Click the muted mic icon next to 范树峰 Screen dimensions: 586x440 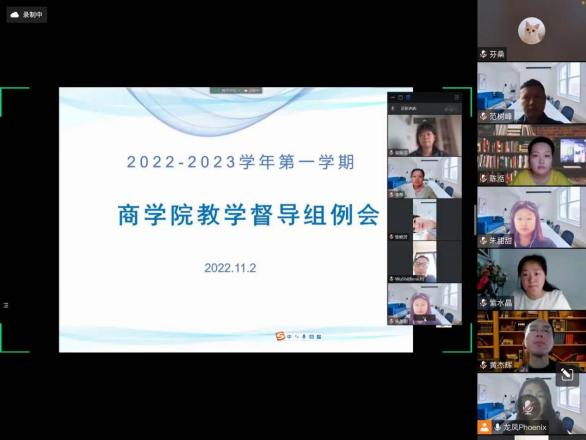pos(484,116)
